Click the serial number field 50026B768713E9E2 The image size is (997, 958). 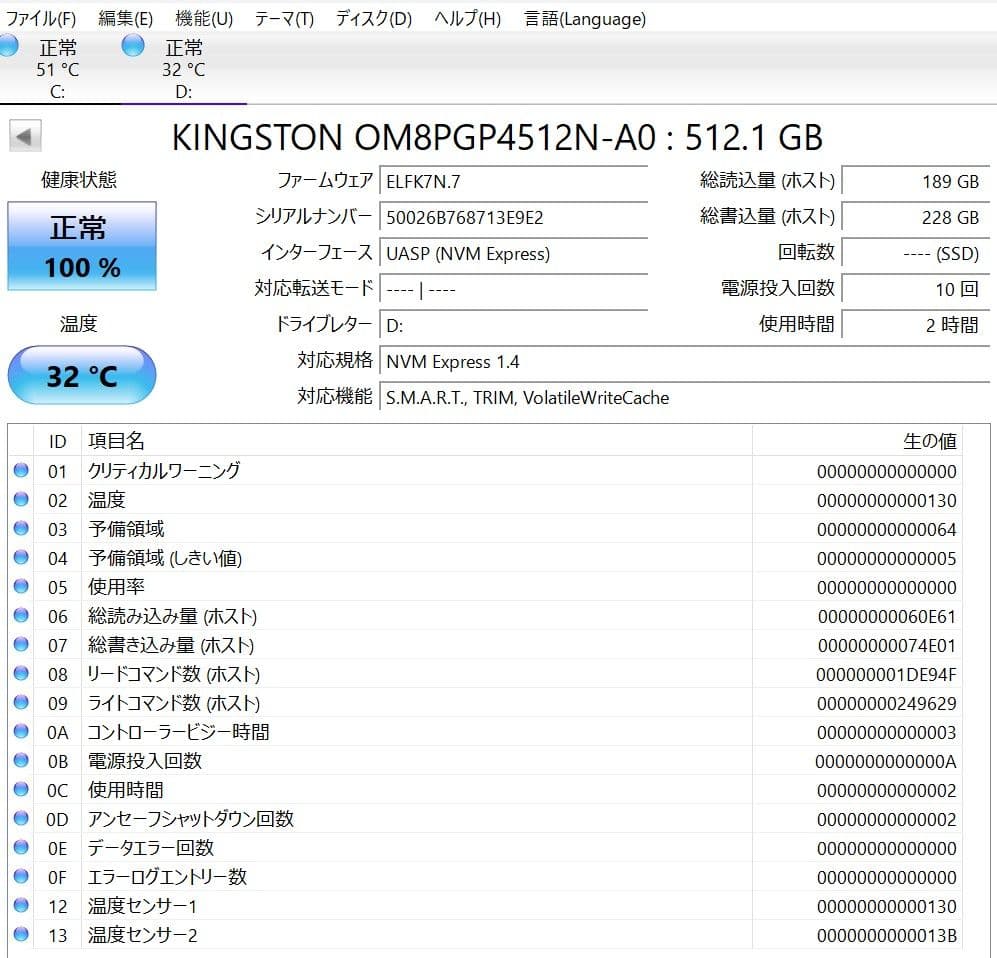point(514,217)
